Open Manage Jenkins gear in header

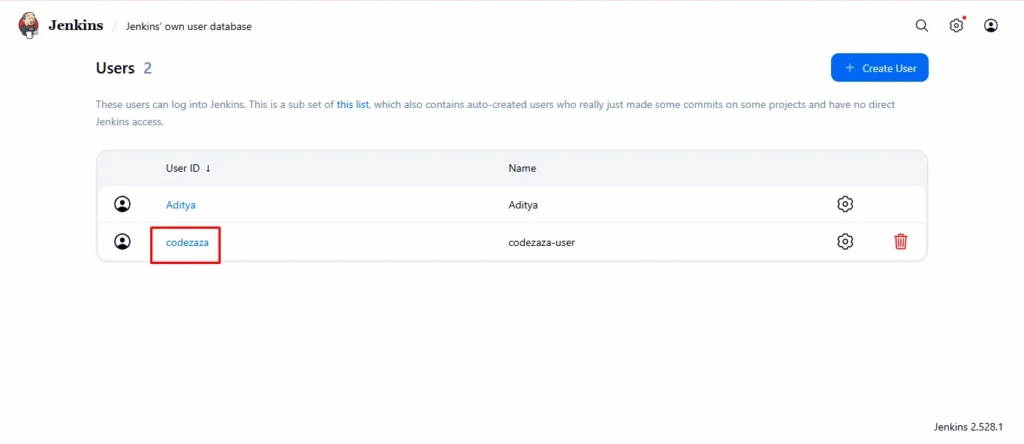click(956, 26)
